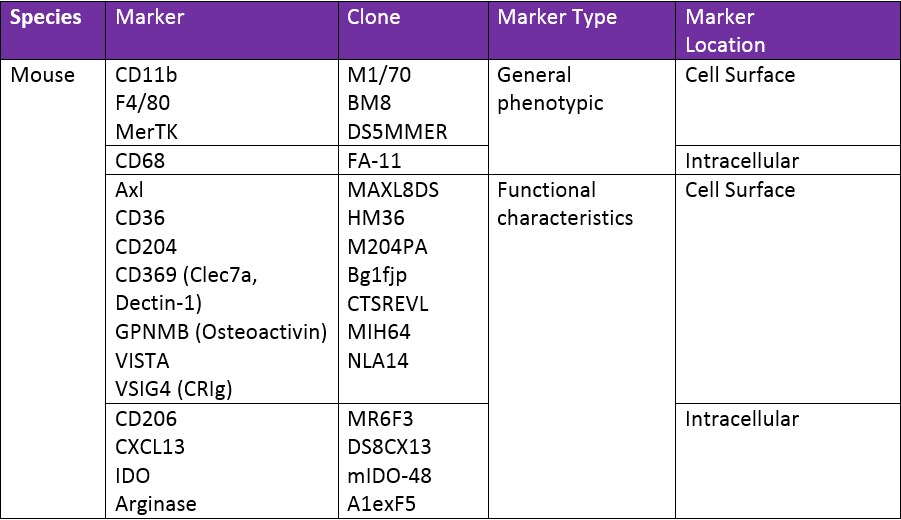Select the FA-11 clone cell
This screenshot has height=520, width=901.
click(x=374, y=161)
